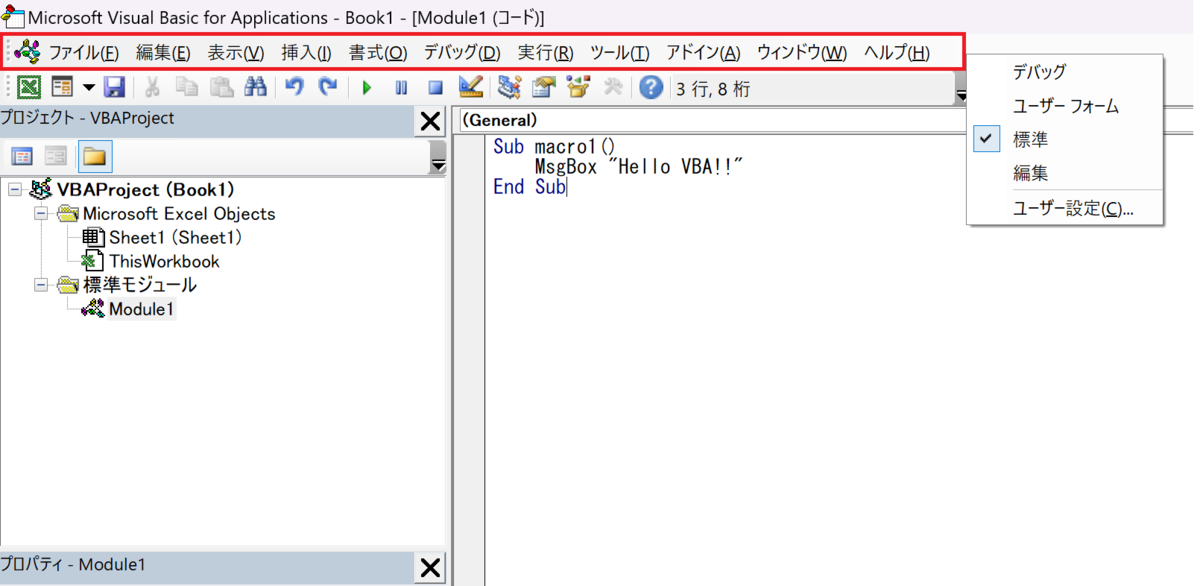Enable the ユーザー フォーム toolbar option
Image resolution: width=1200 pixels, height=586 pixels.
point(1065,106)
